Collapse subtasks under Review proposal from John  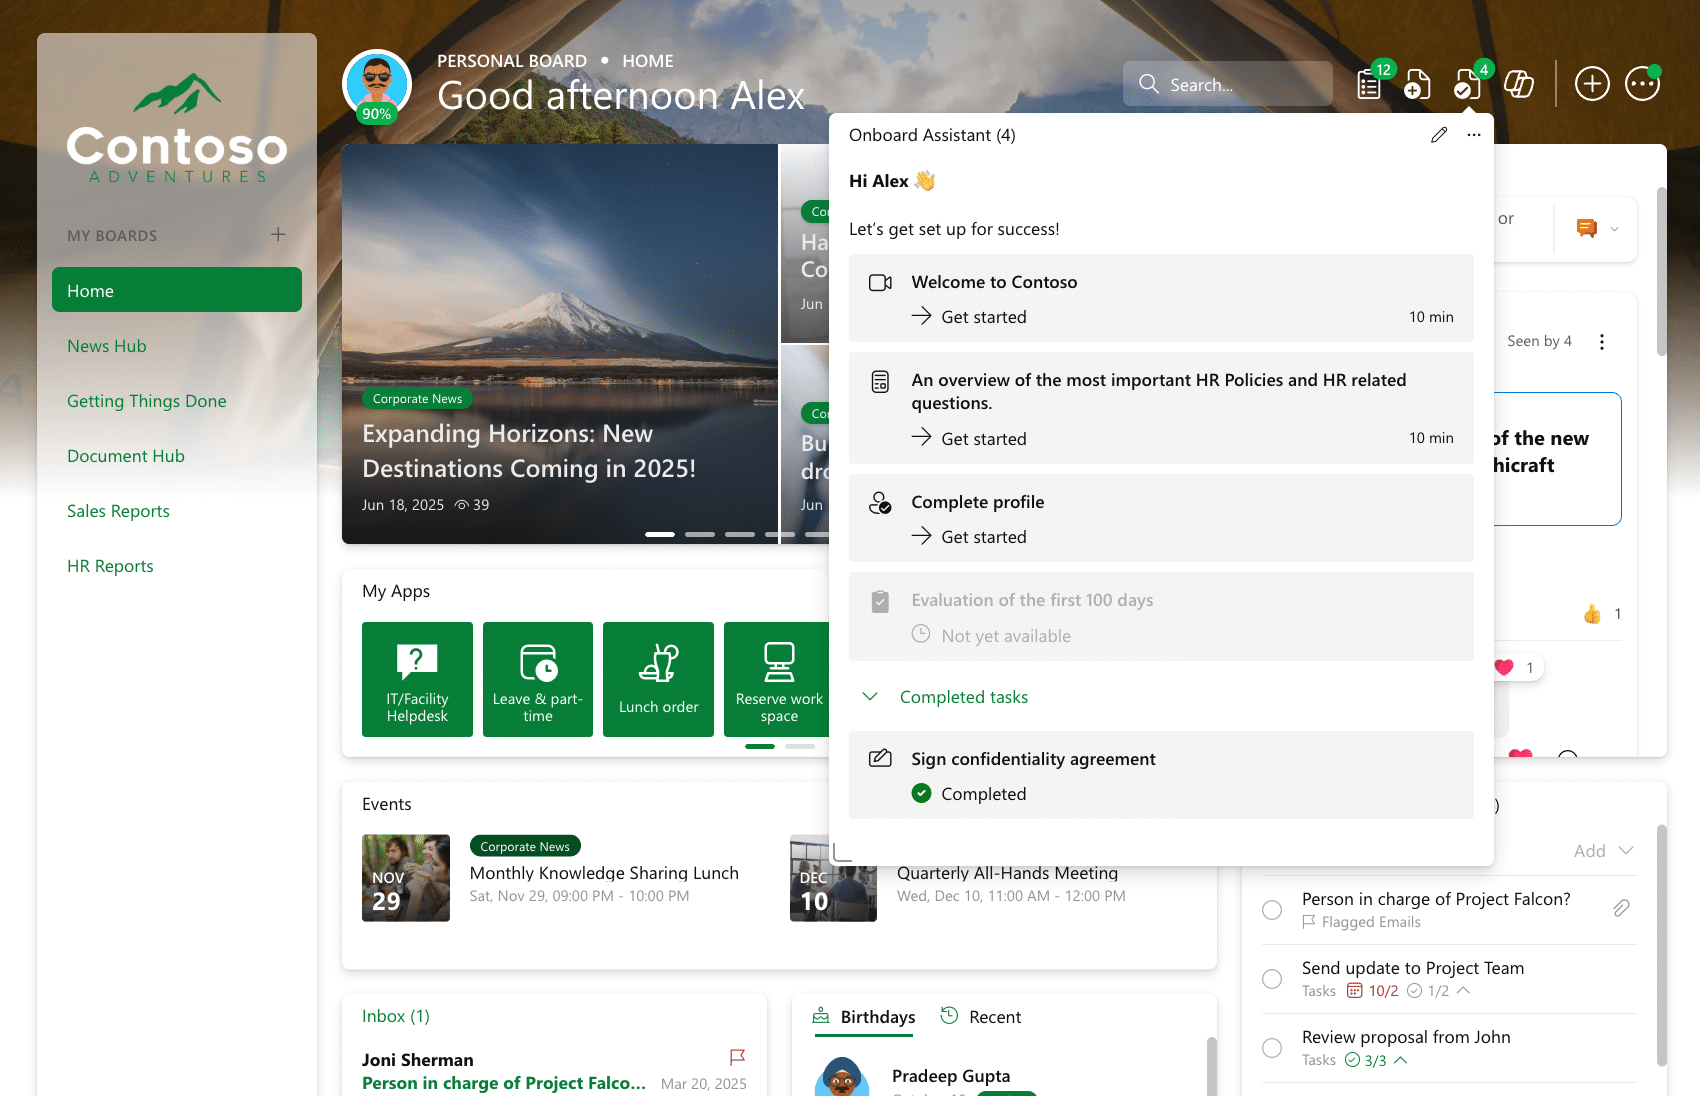1401,1060
